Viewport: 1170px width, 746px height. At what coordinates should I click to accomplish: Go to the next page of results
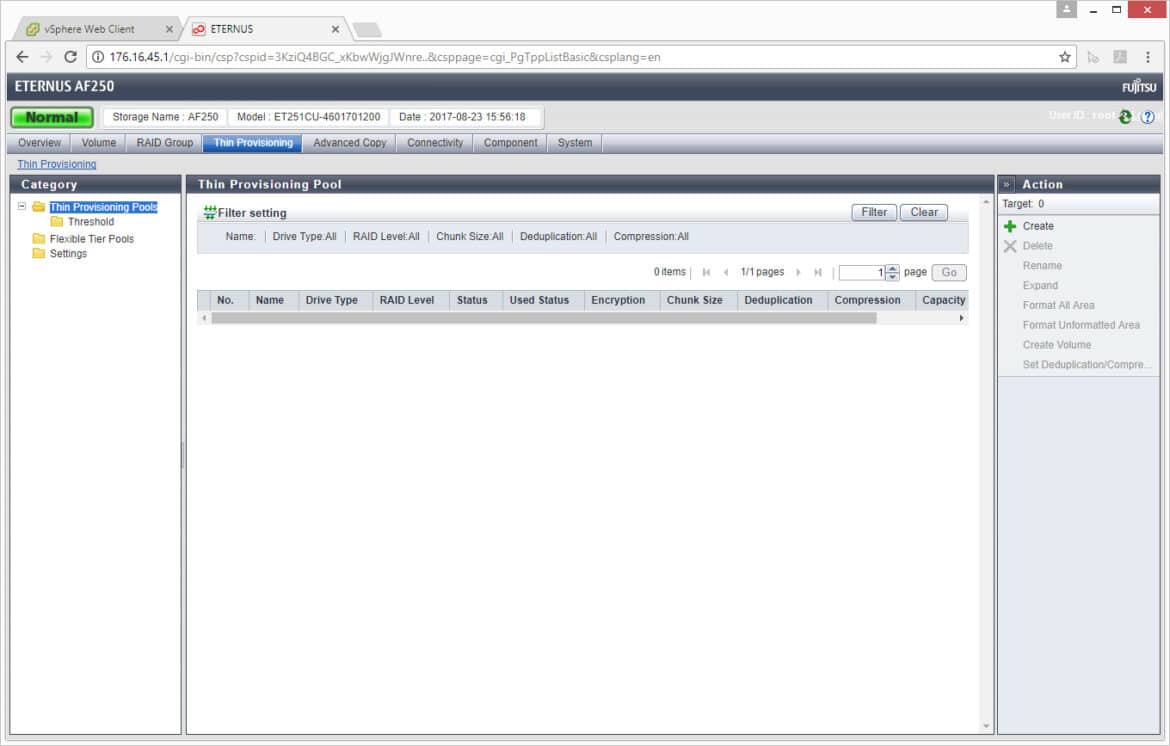tap(798, 272)
